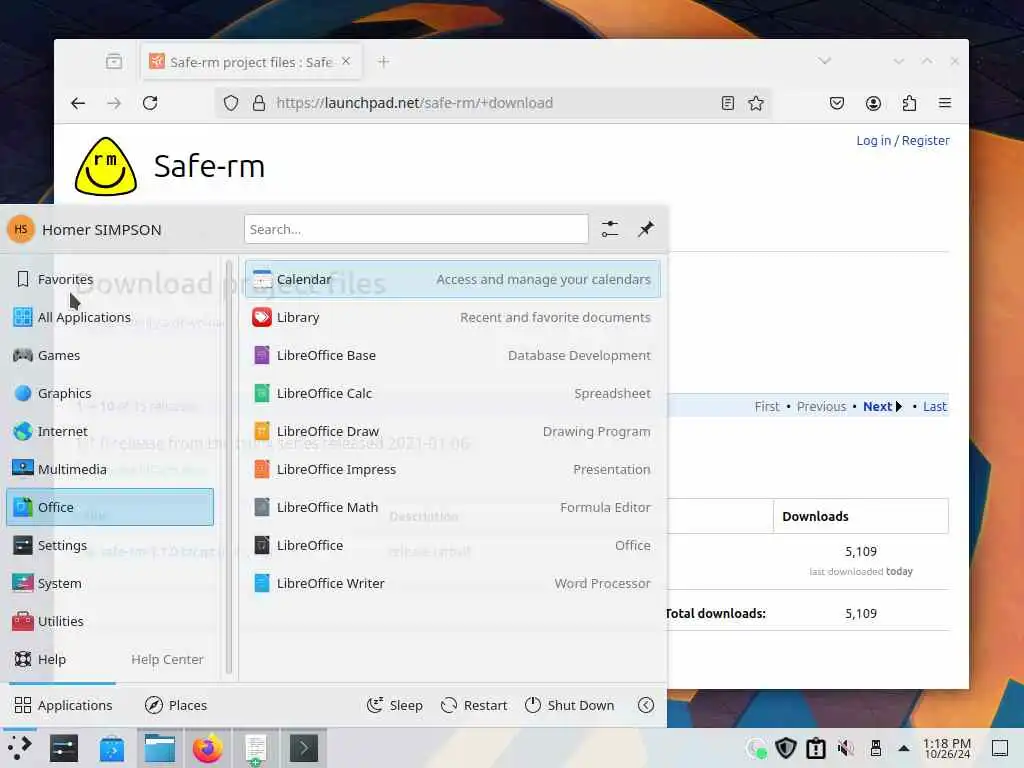The image size is (1024, 768).
Task: Click Sleep button
Action: tap(395, 705)
